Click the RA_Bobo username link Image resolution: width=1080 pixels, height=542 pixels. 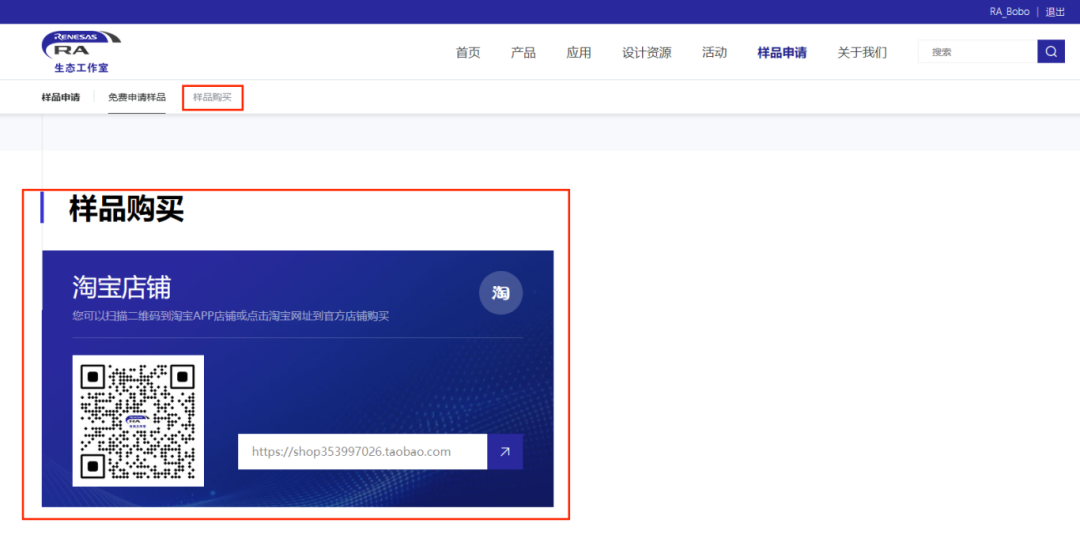click(1010, 12)
